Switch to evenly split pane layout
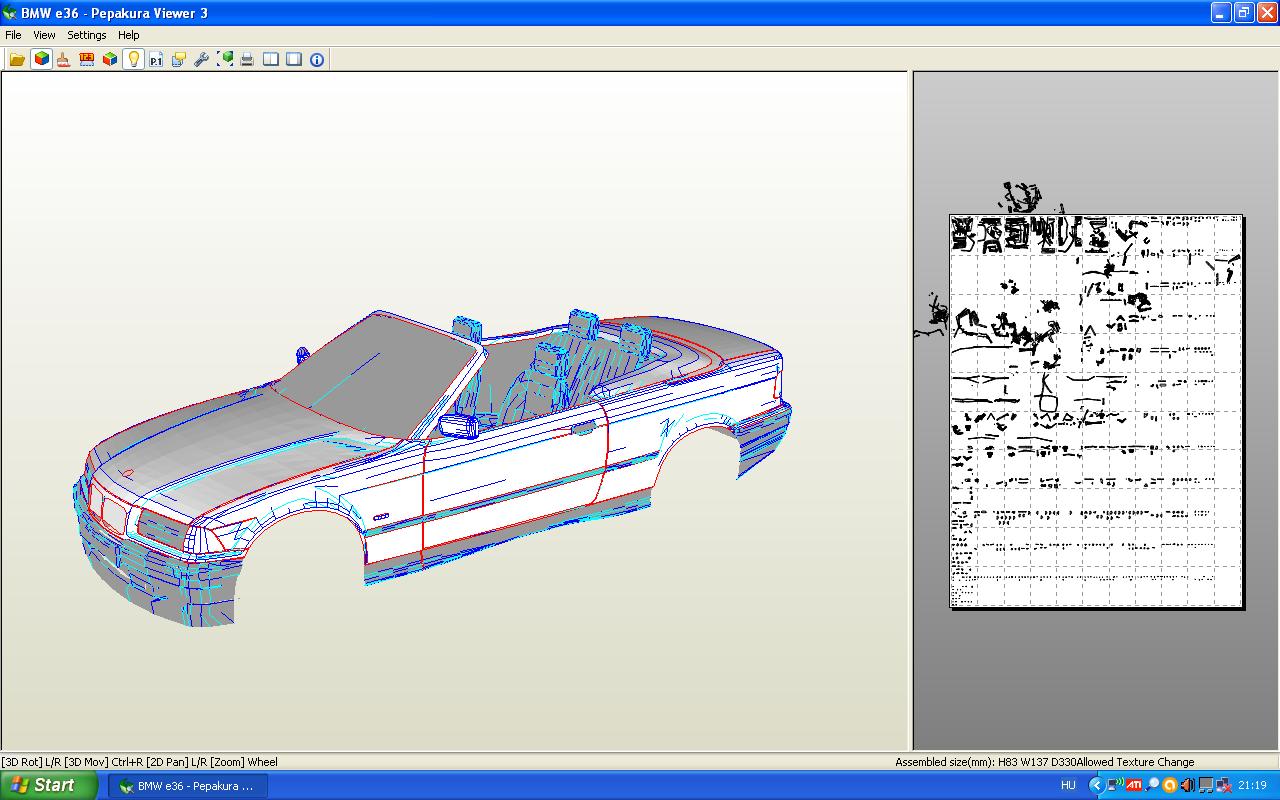This screenshot has width=1280, height=800. [271, 60]
